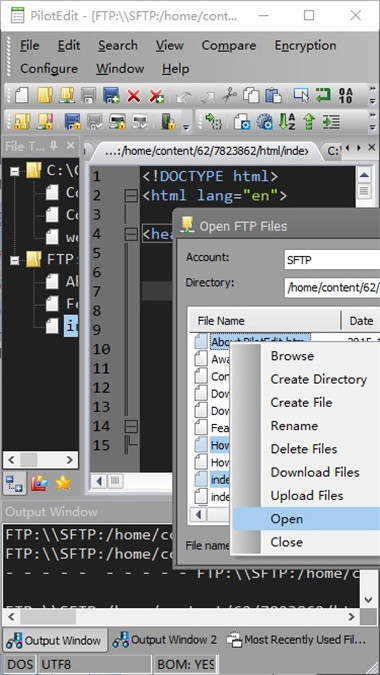Open the Account combo box showing SFTP

pyautogui.click(x=332, y=260)
